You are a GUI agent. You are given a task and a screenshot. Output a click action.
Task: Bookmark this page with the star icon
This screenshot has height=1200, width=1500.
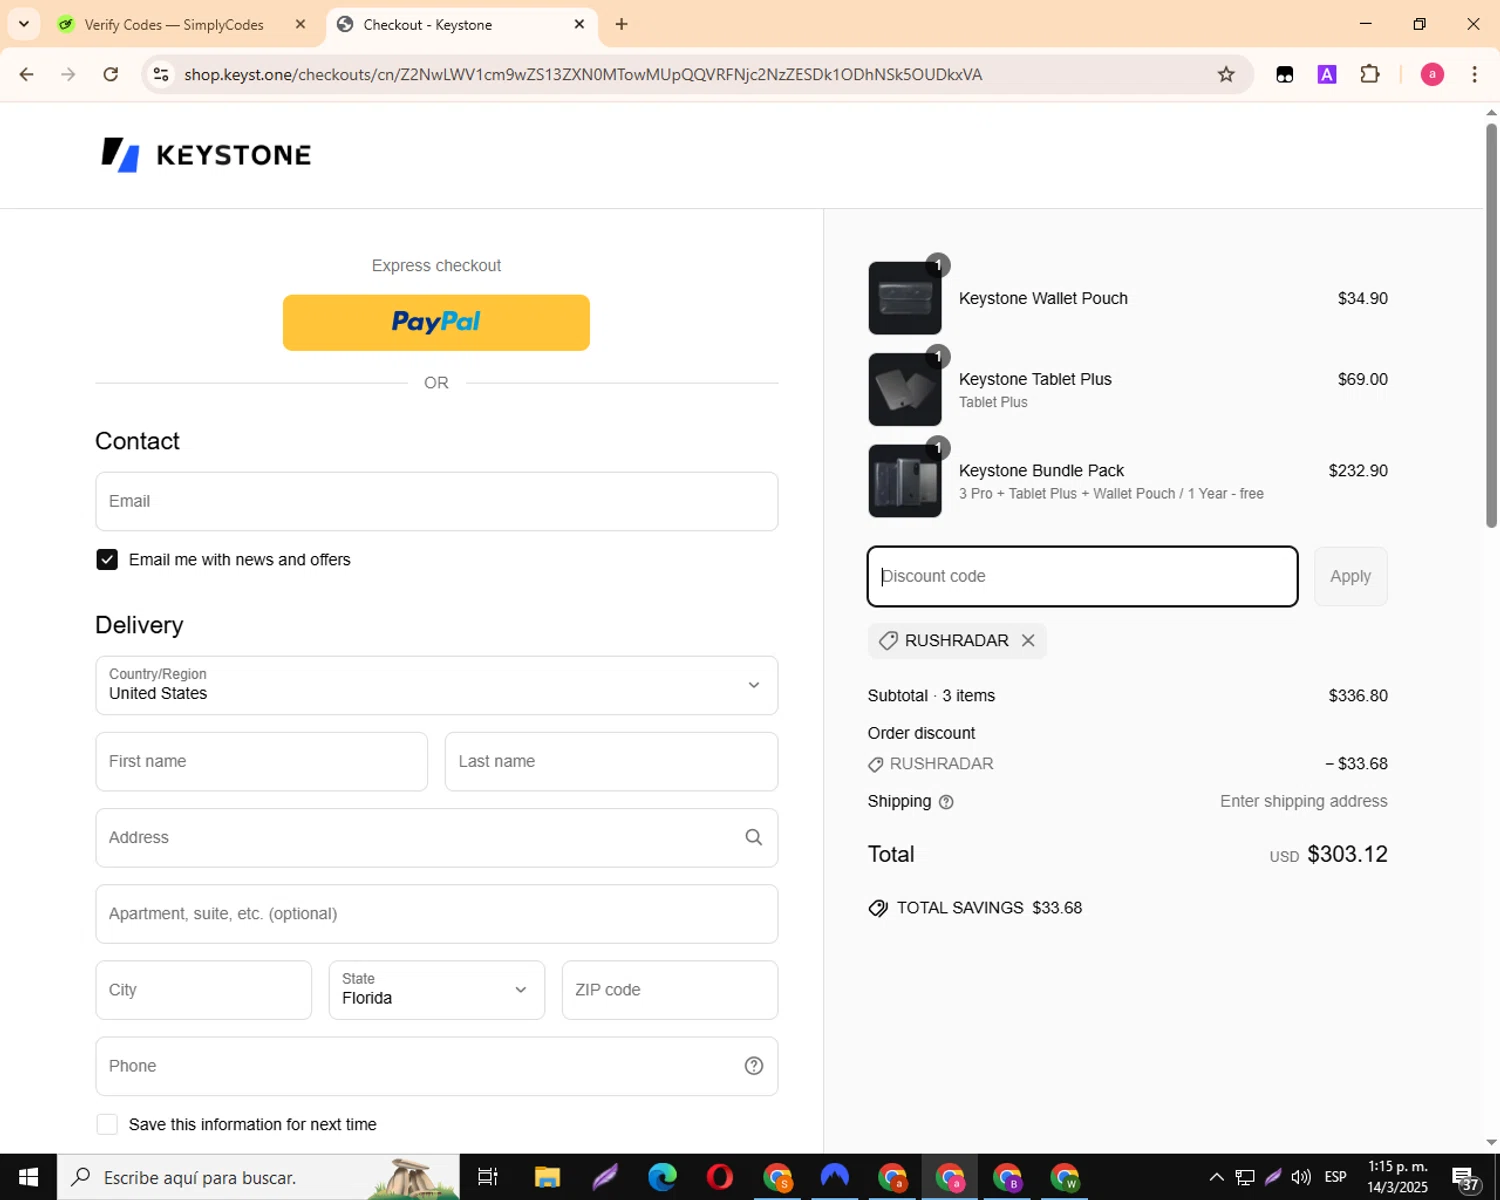(x=1226, y=74)
